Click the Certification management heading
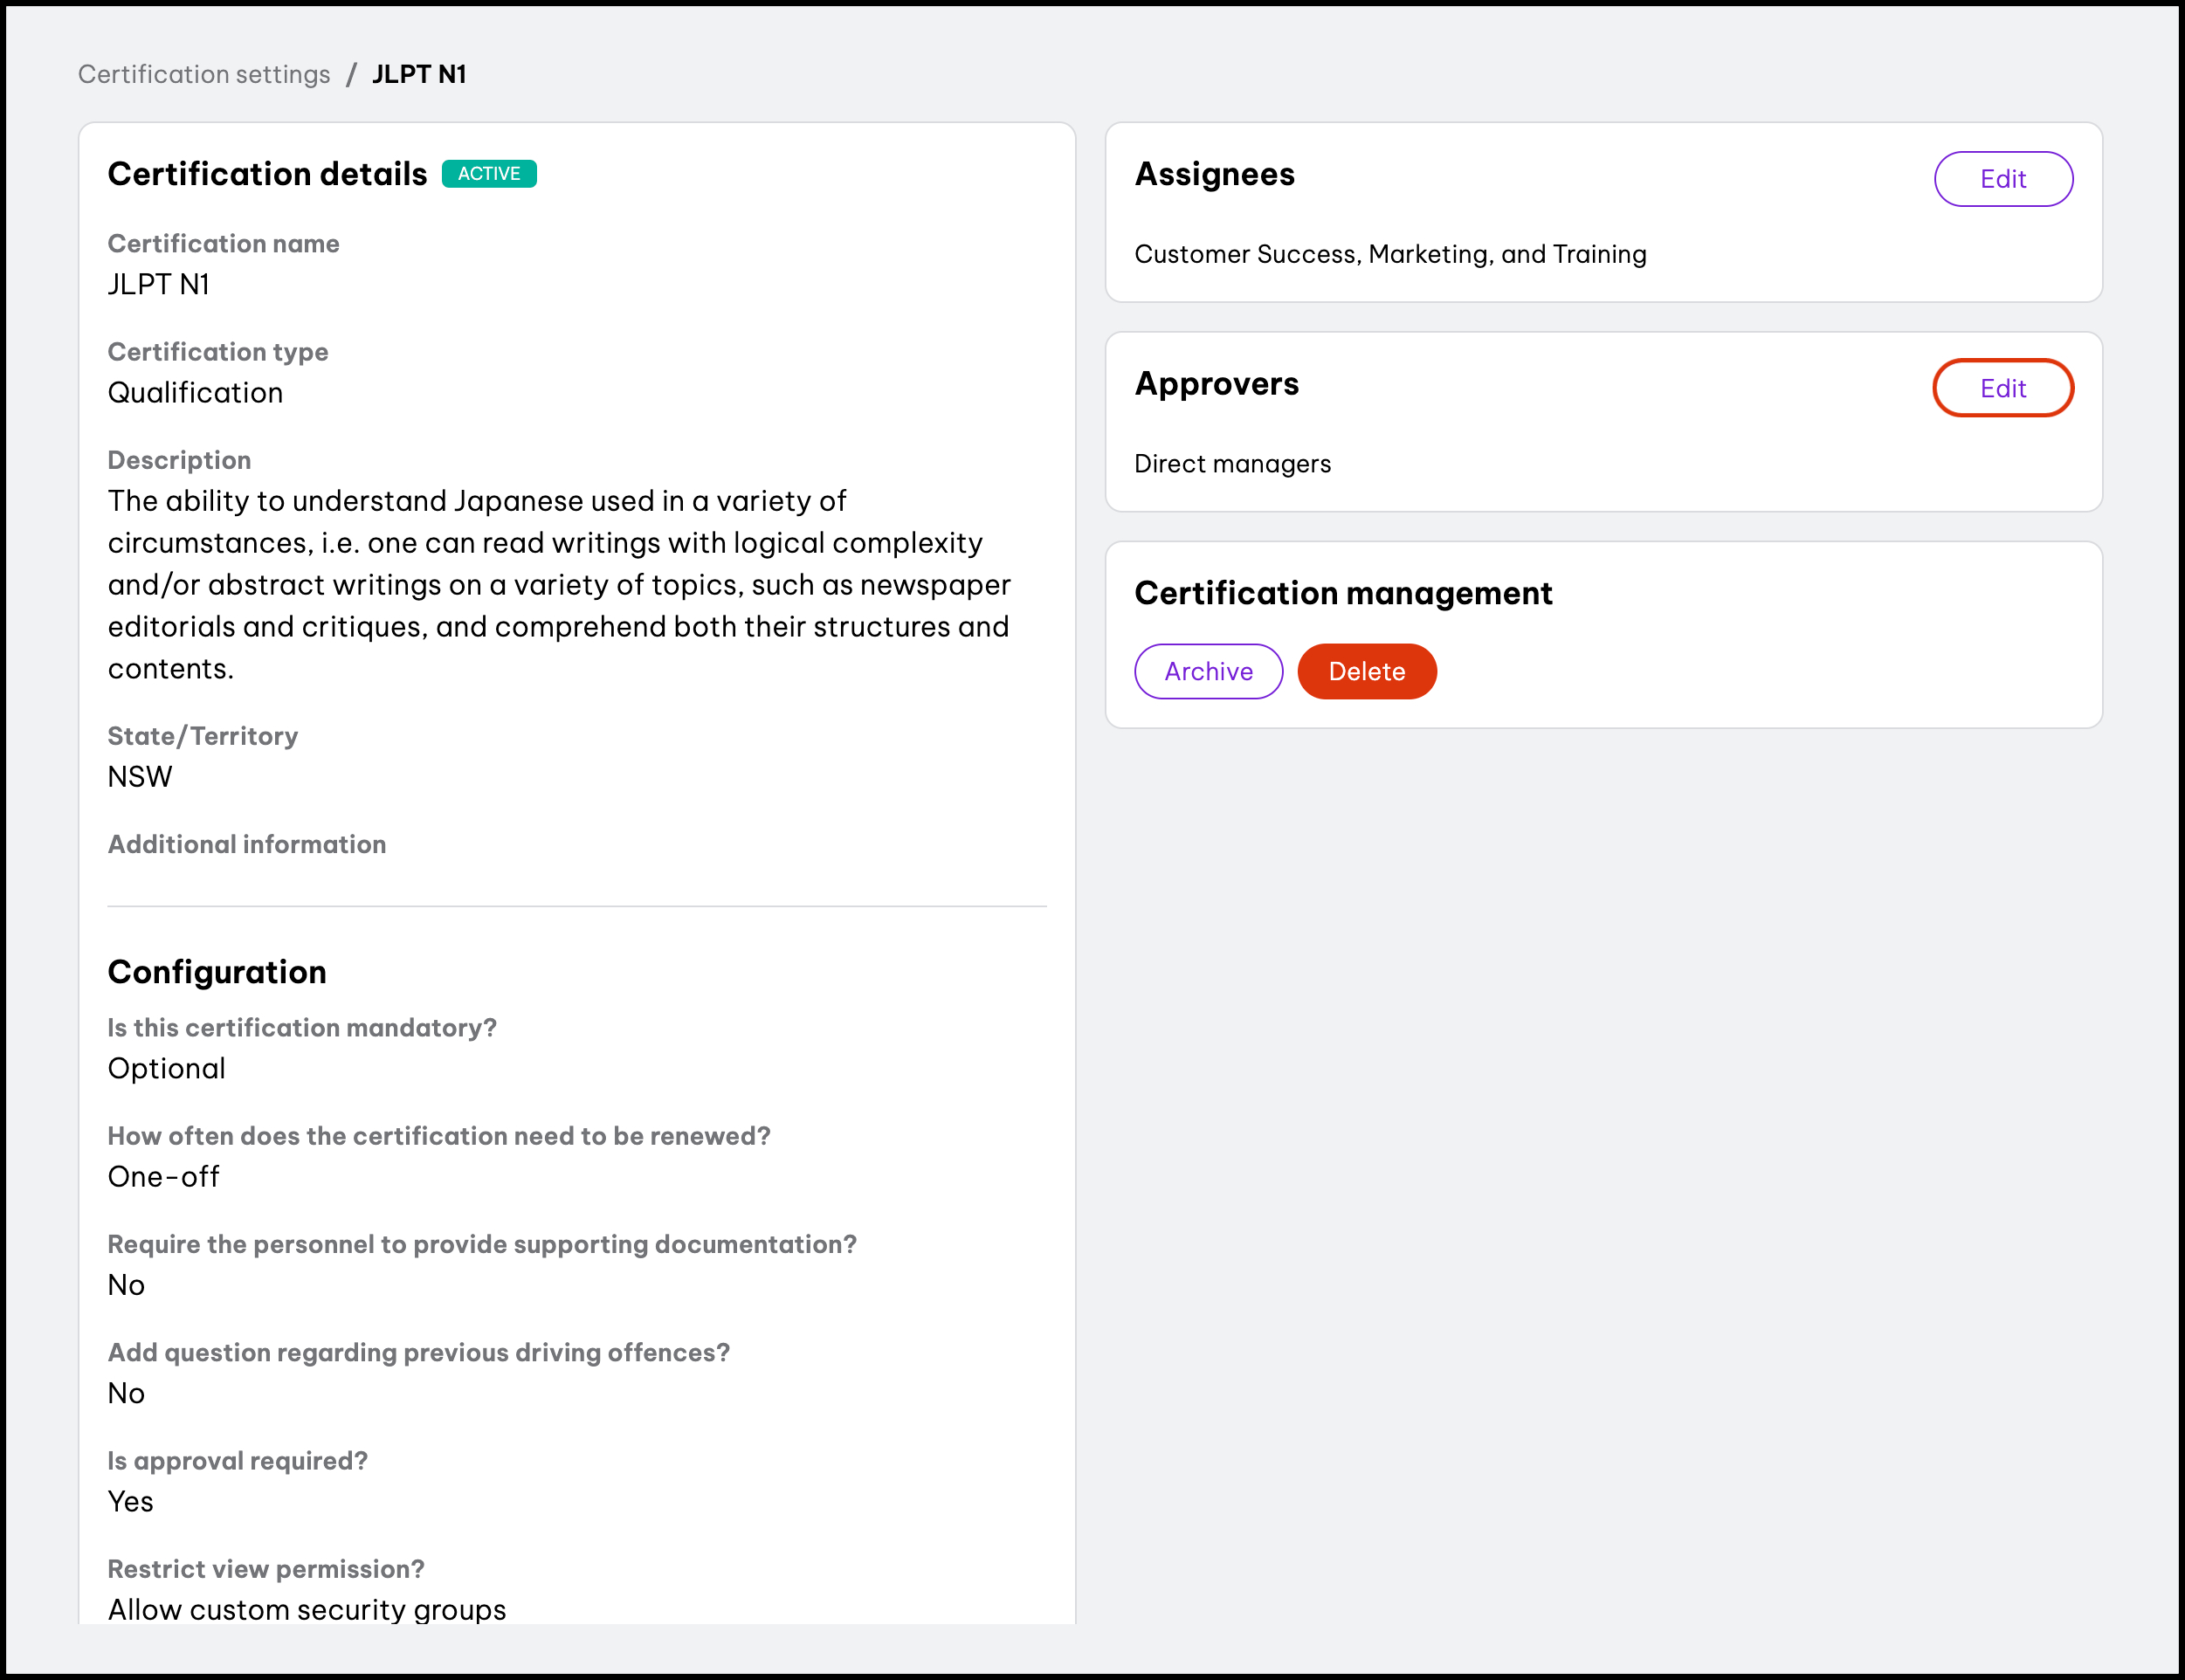The width and height of the screenshot is (2185, 1680). (1343, 594)
